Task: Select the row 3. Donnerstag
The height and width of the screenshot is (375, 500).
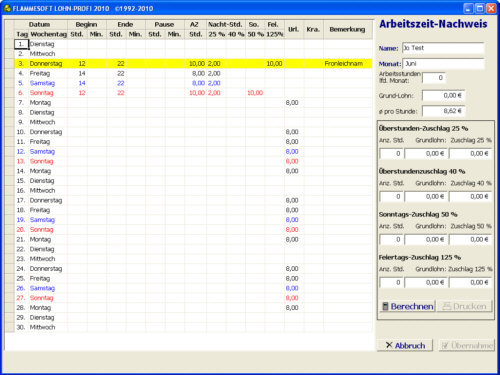Action: point(193,63)
